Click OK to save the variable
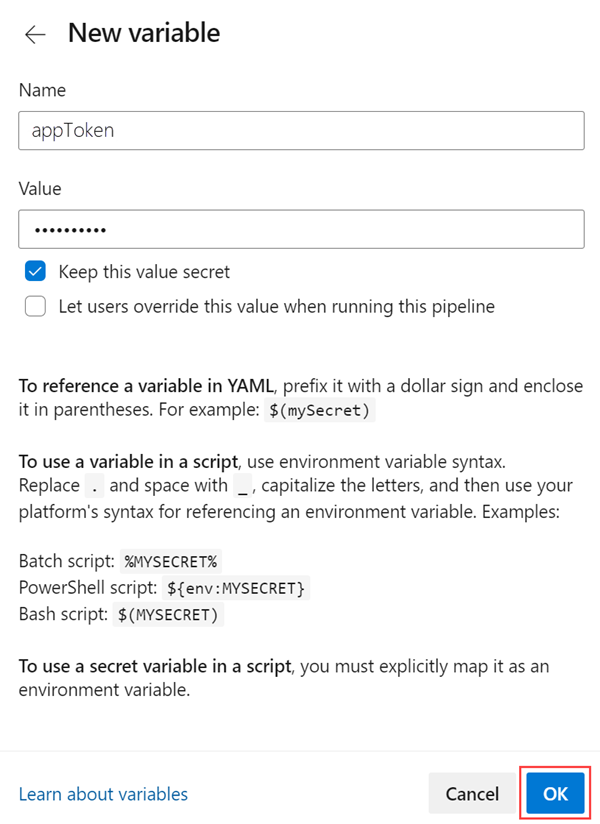Screen dimensions: 600x824 (x=554, y=793)
